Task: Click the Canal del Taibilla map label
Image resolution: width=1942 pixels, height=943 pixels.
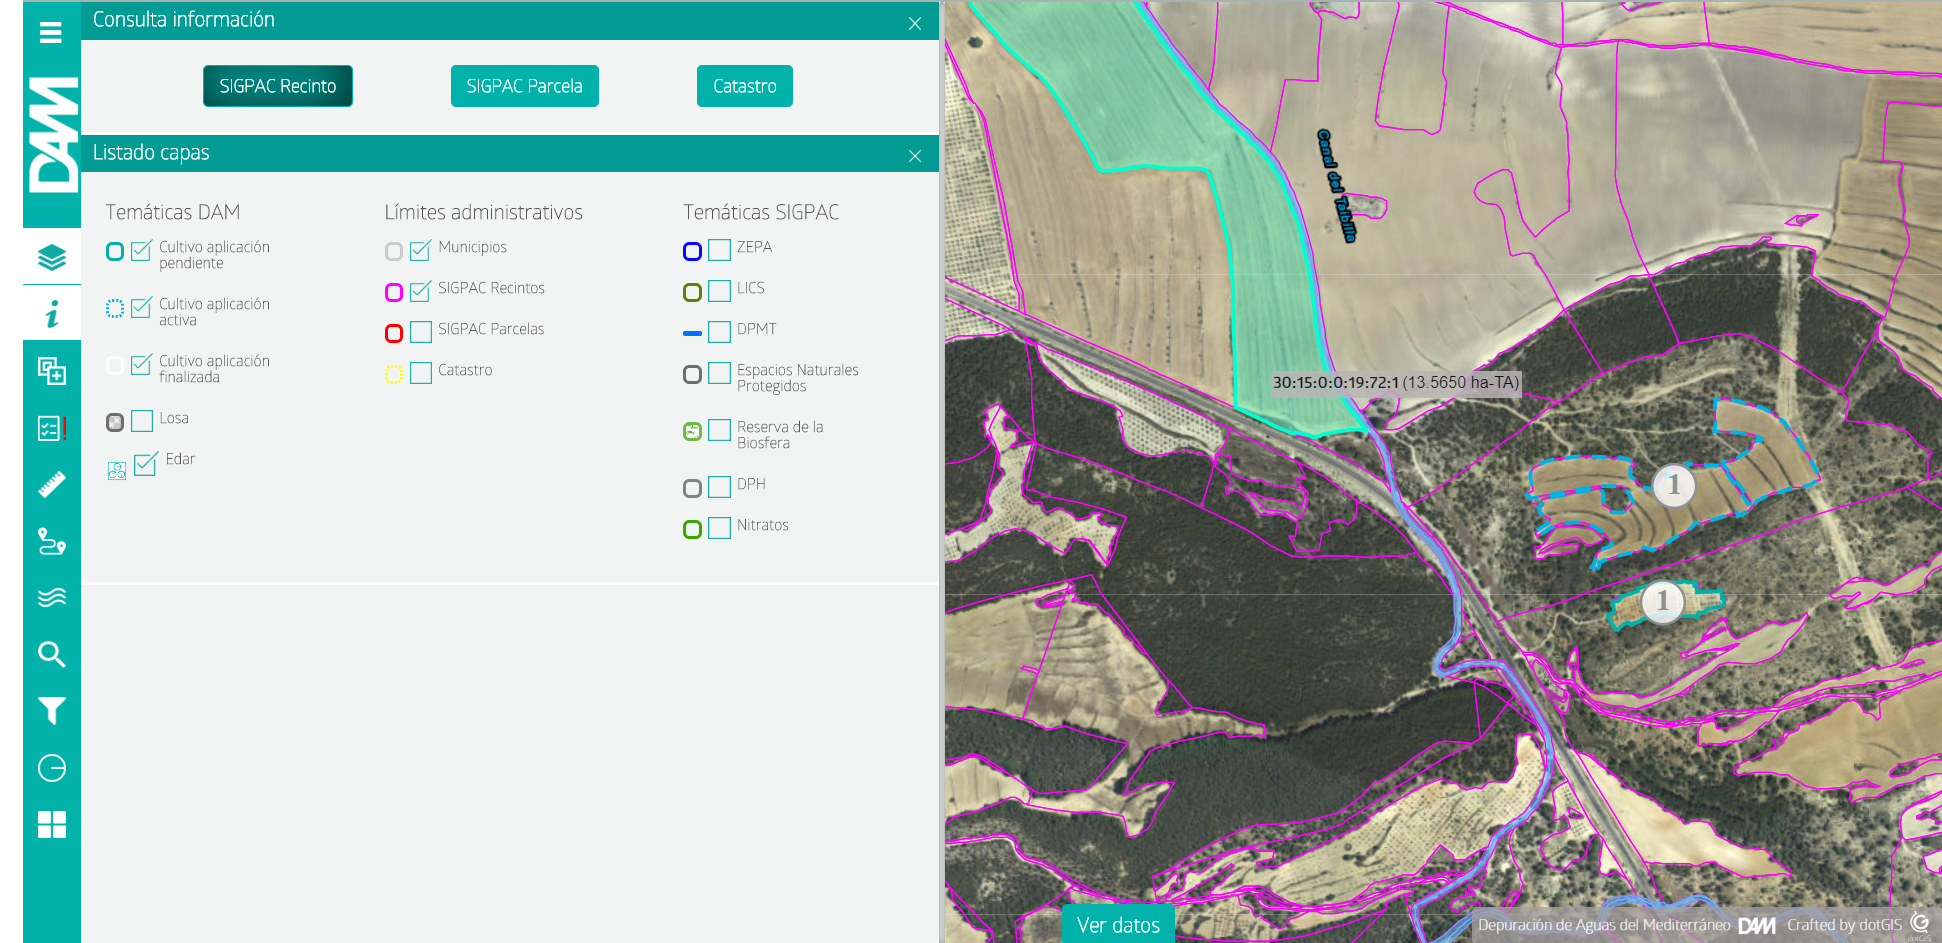Action: pos(1337,186)
